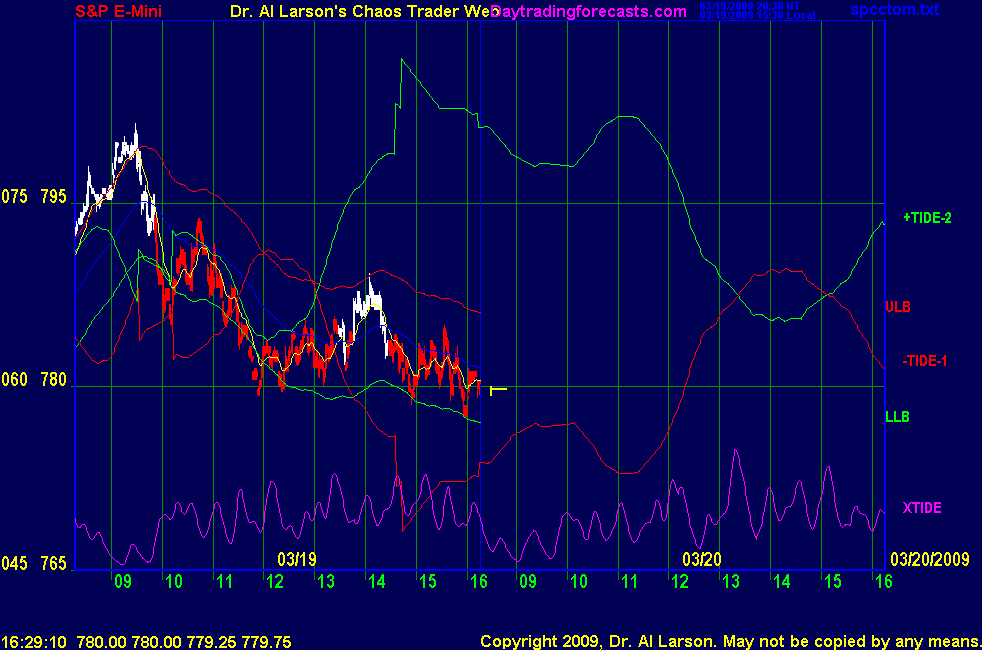The height and width of the screenshot is (650, 982).
Task: Select the green LLB legend label
Action: point(897,416)
